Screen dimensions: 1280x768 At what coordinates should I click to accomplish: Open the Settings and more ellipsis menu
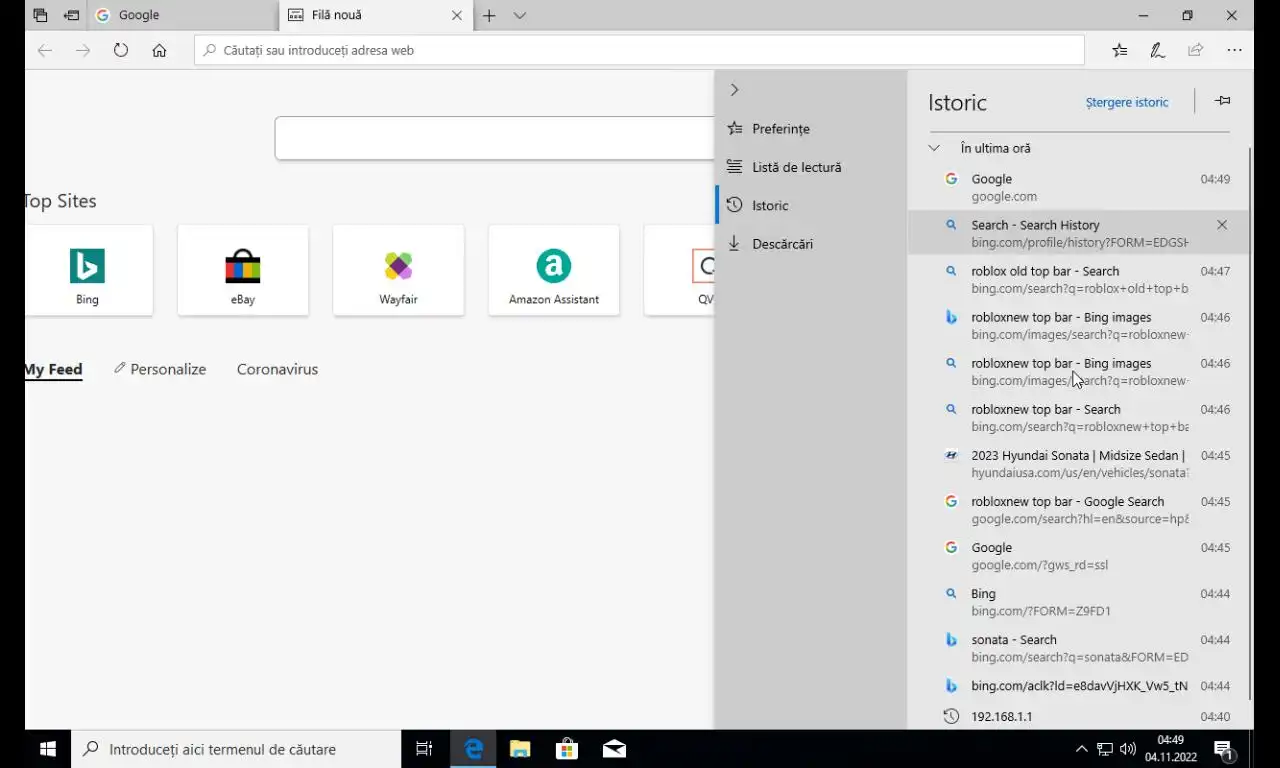1234,50
